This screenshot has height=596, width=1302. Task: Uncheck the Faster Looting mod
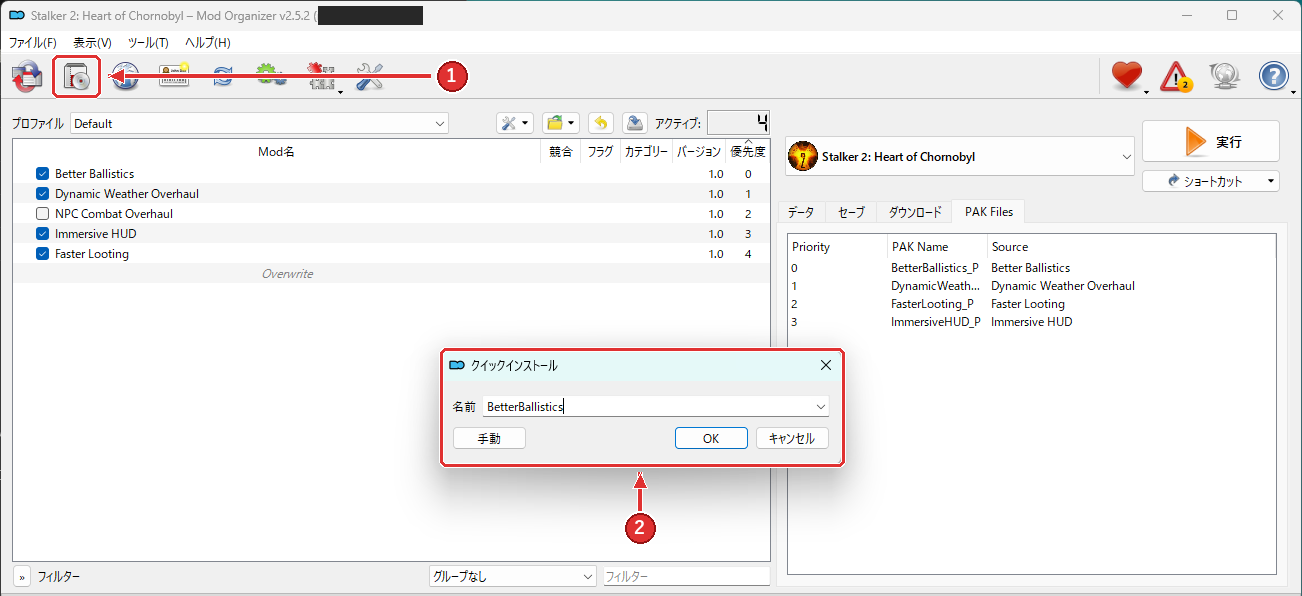(x=42, y=254)
